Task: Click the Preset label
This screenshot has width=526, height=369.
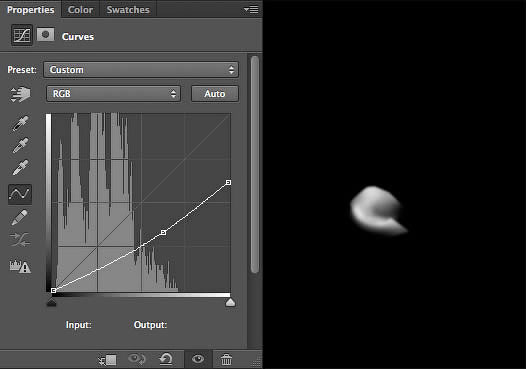Action: (x=22, y=70)
